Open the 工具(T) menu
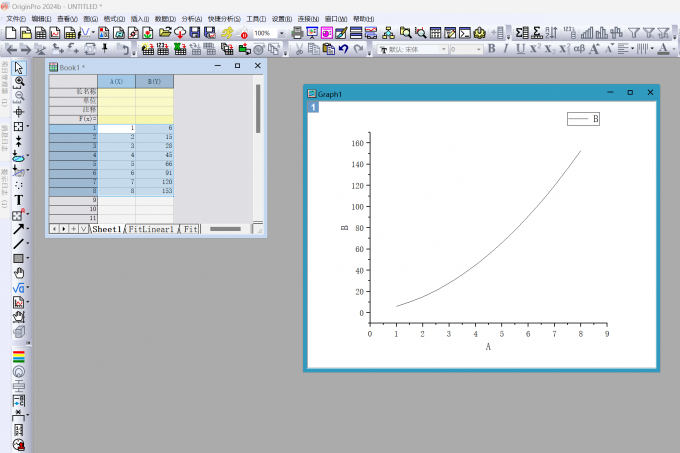This screenshot has height=453, width=680. pyautogui.click(x=256, y=19)
